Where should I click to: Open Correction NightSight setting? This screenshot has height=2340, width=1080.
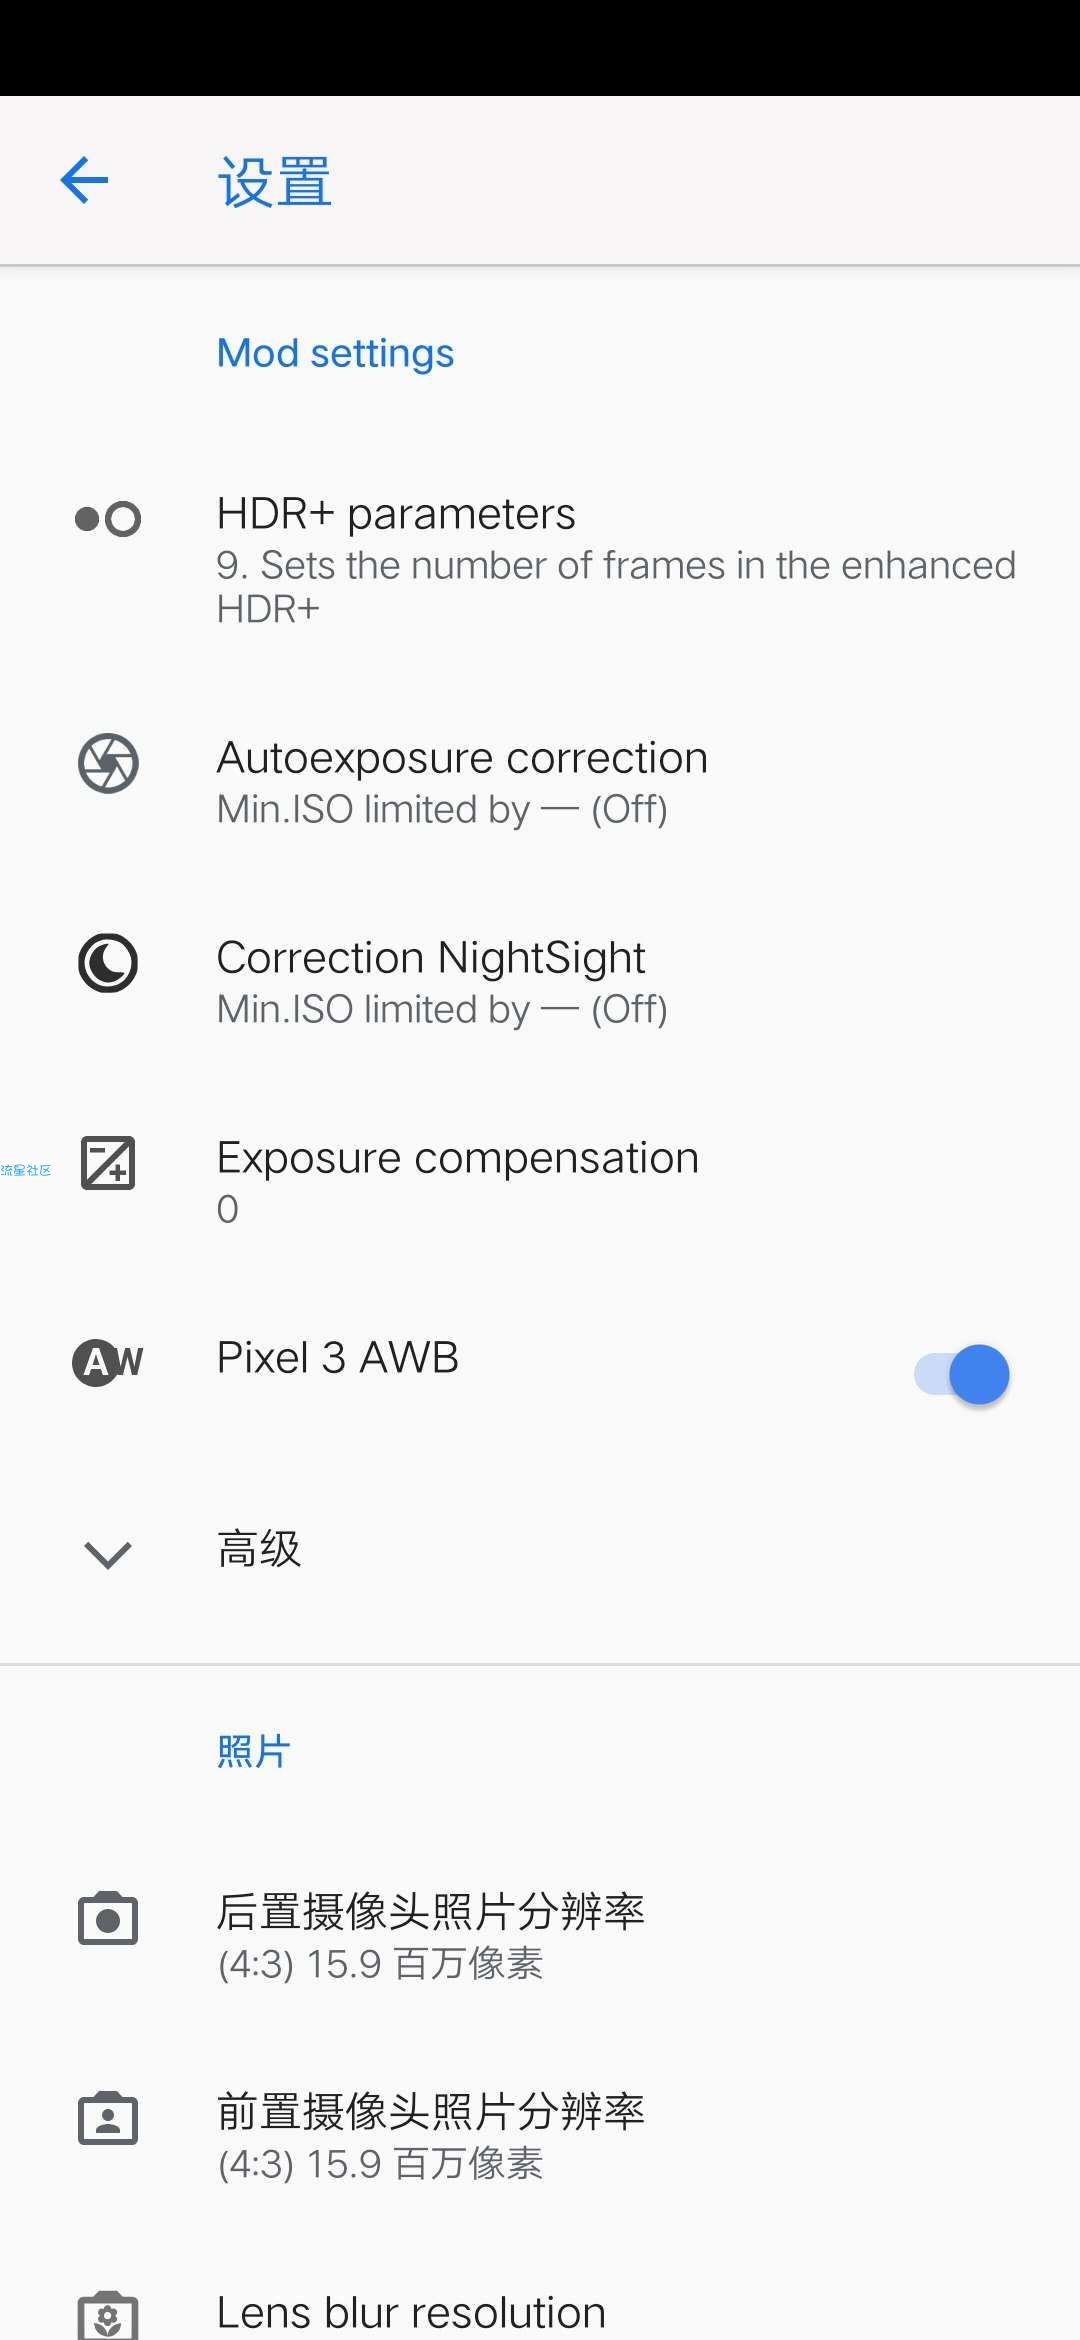pos(540,983)
